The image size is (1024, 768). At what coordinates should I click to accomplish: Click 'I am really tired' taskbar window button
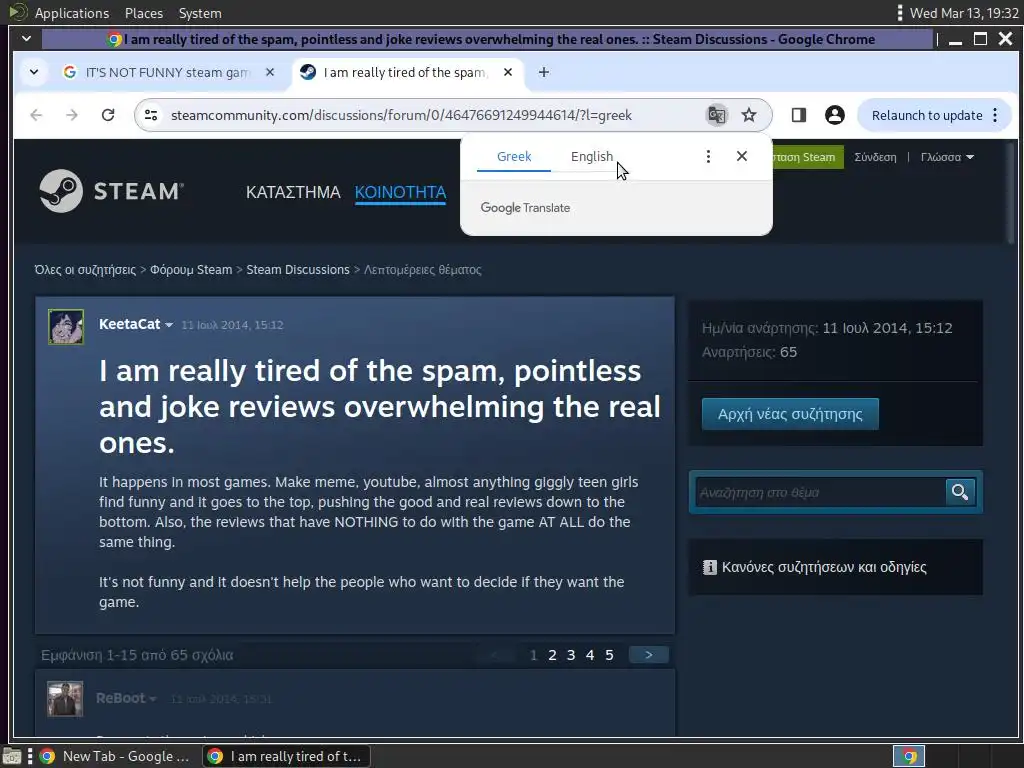(x=286, y=756)
